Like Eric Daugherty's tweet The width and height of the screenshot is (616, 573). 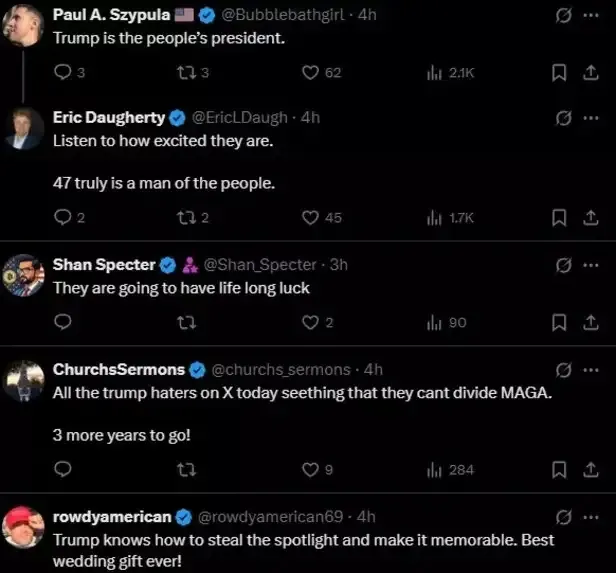coord(310,218)
